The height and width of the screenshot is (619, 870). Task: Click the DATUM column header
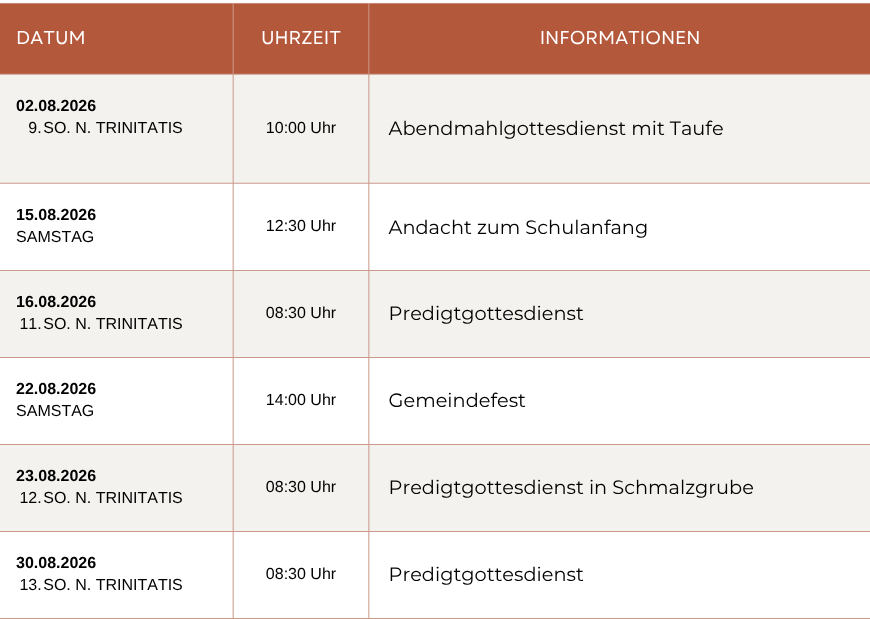(50, 38)
